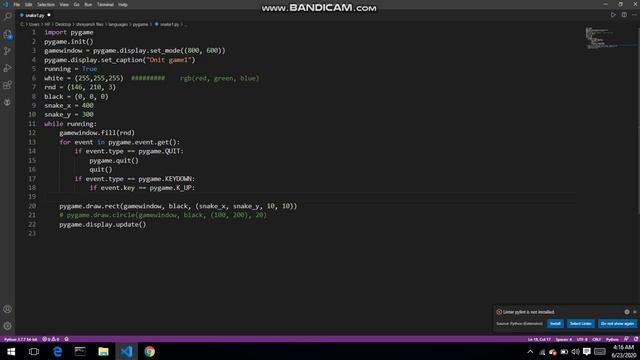Image resolution: width=640 pixels, height=360 pixels.
Task: Select Python language mode in status bar
Action: click(x=612, y=339)
